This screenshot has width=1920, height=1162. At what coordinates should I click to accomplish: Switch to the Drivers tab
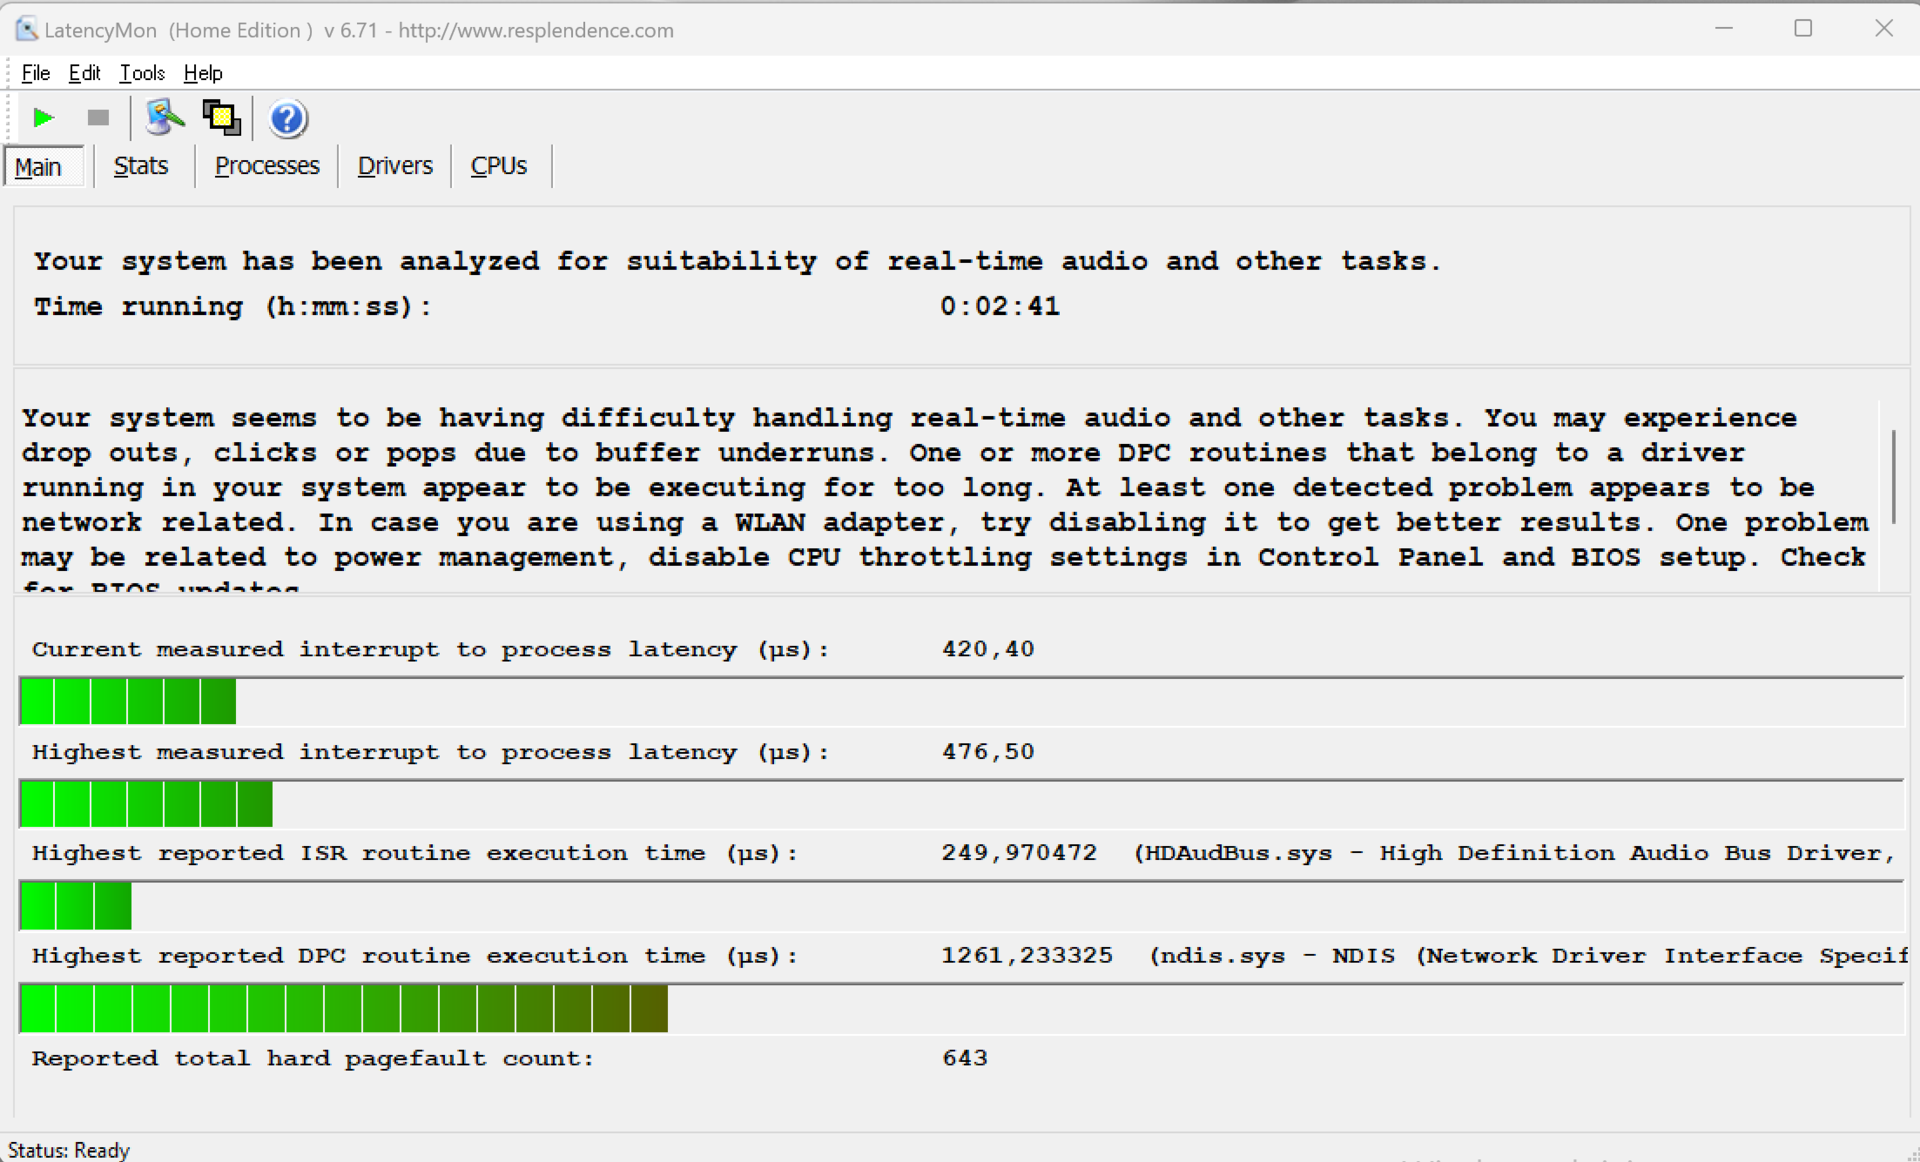(395, 166)
